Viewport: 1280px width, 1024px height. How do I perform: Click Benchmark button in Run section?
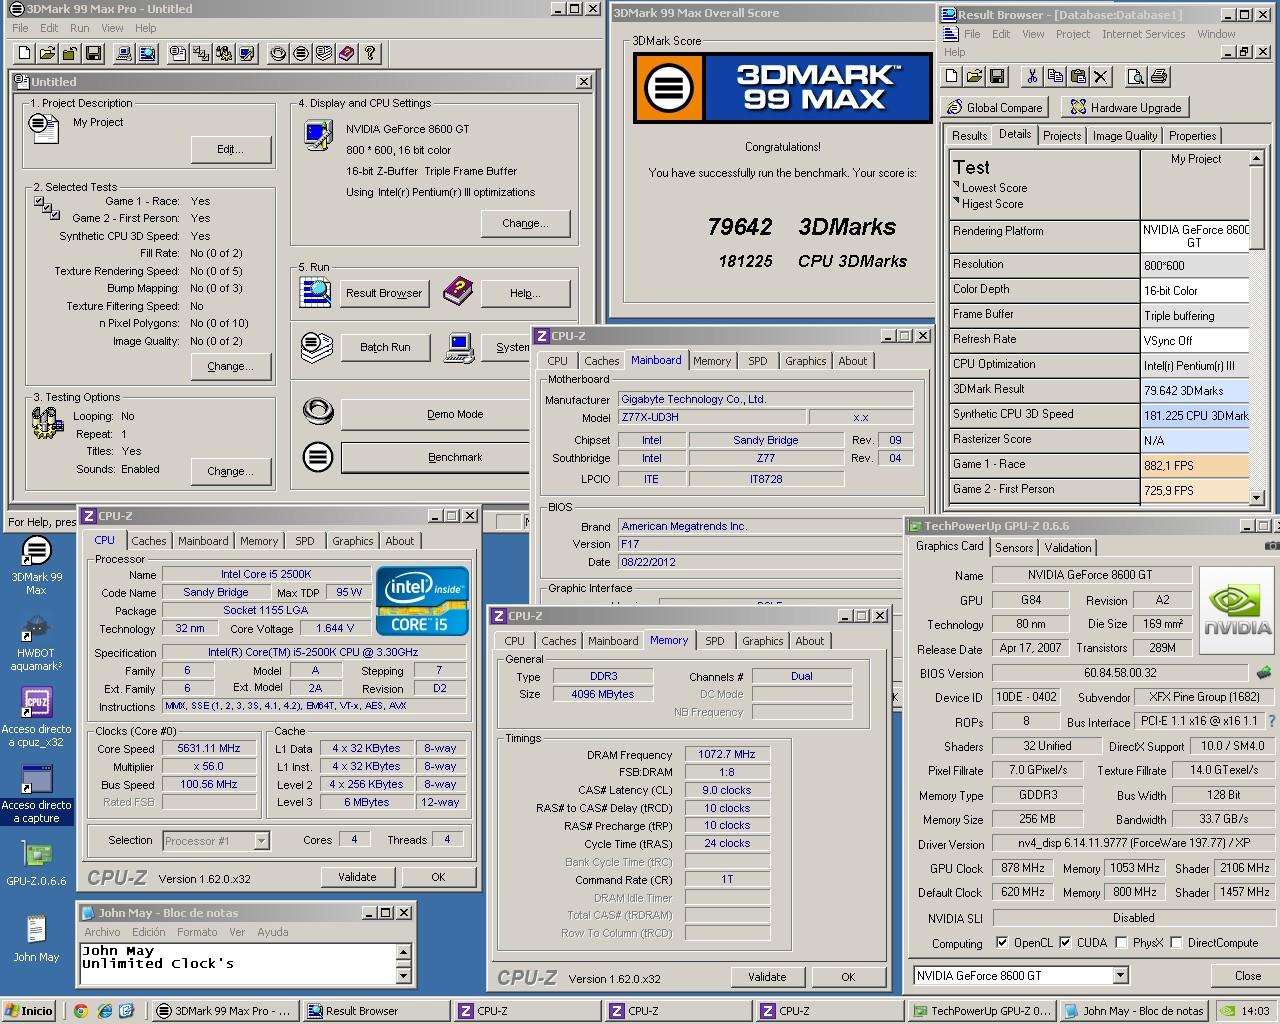click(435, 457)
